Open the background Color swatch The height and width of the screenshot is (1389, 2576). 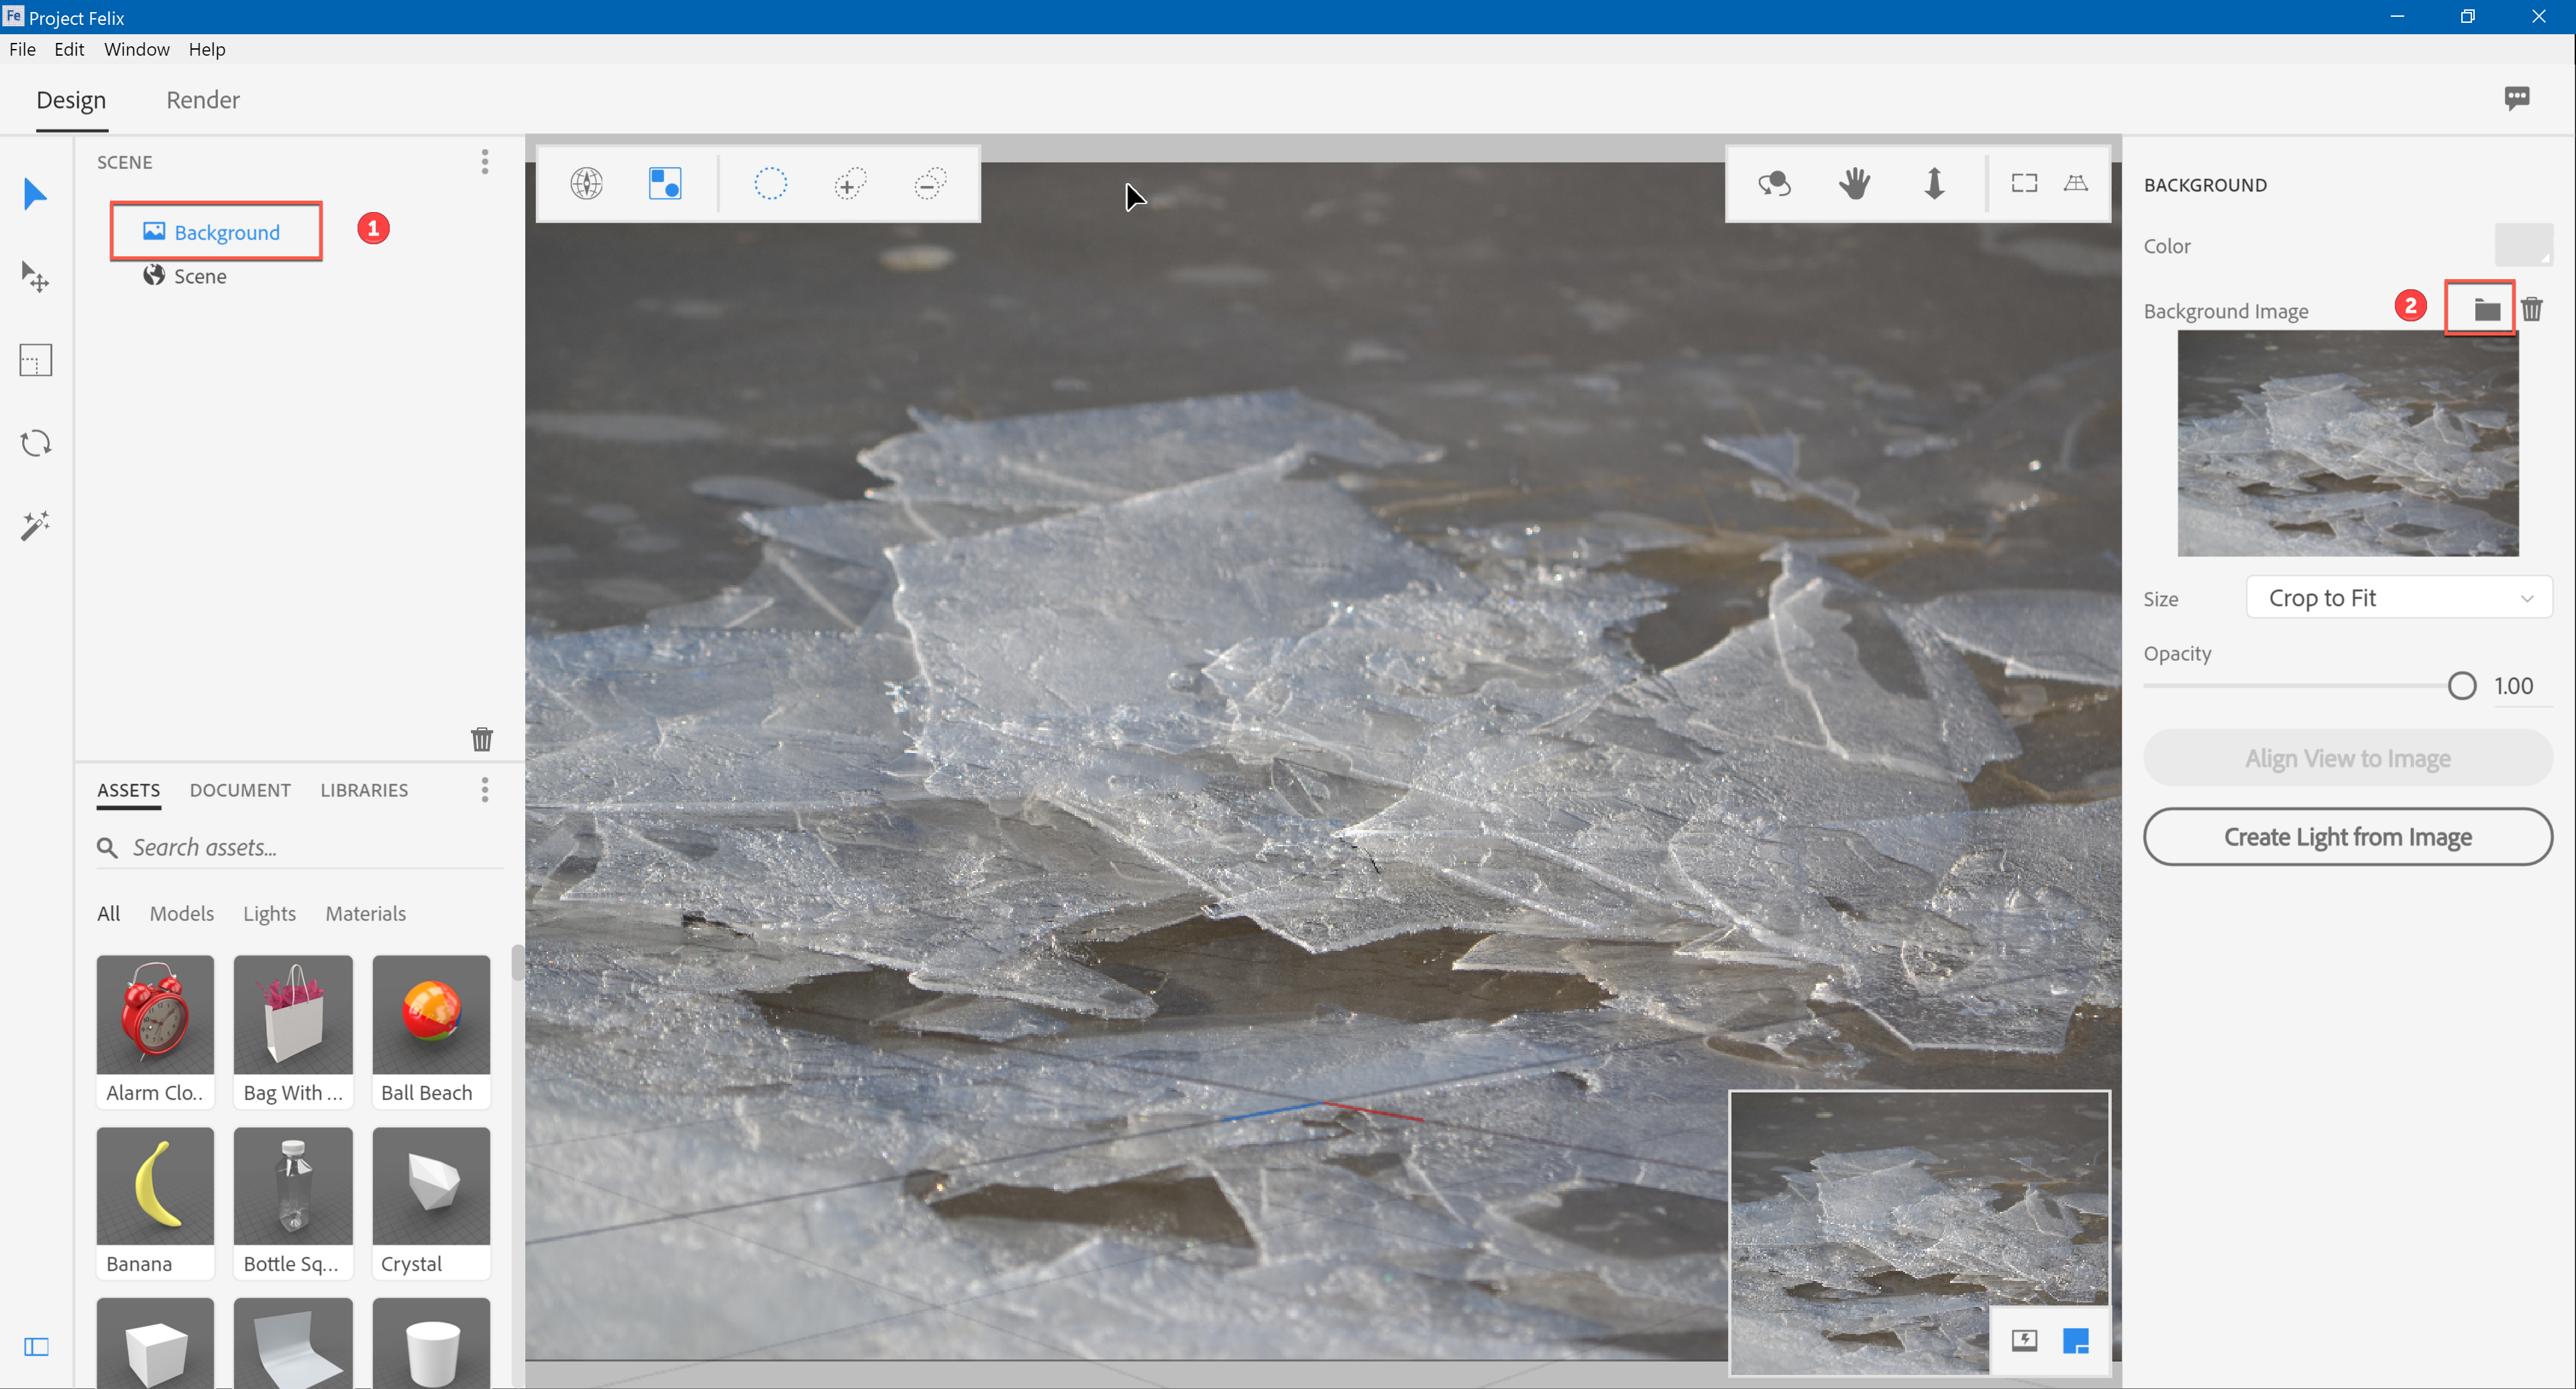(2524, 245)
